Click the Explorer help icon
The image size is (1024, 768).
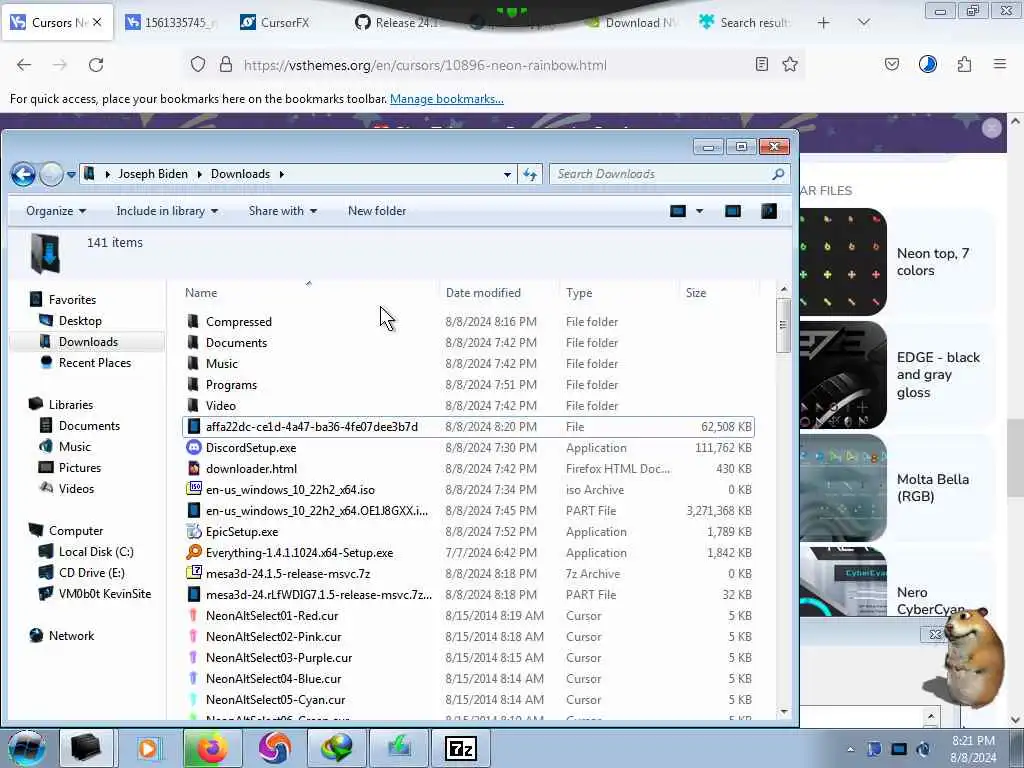pyautogui.click(x=769, y=211)
